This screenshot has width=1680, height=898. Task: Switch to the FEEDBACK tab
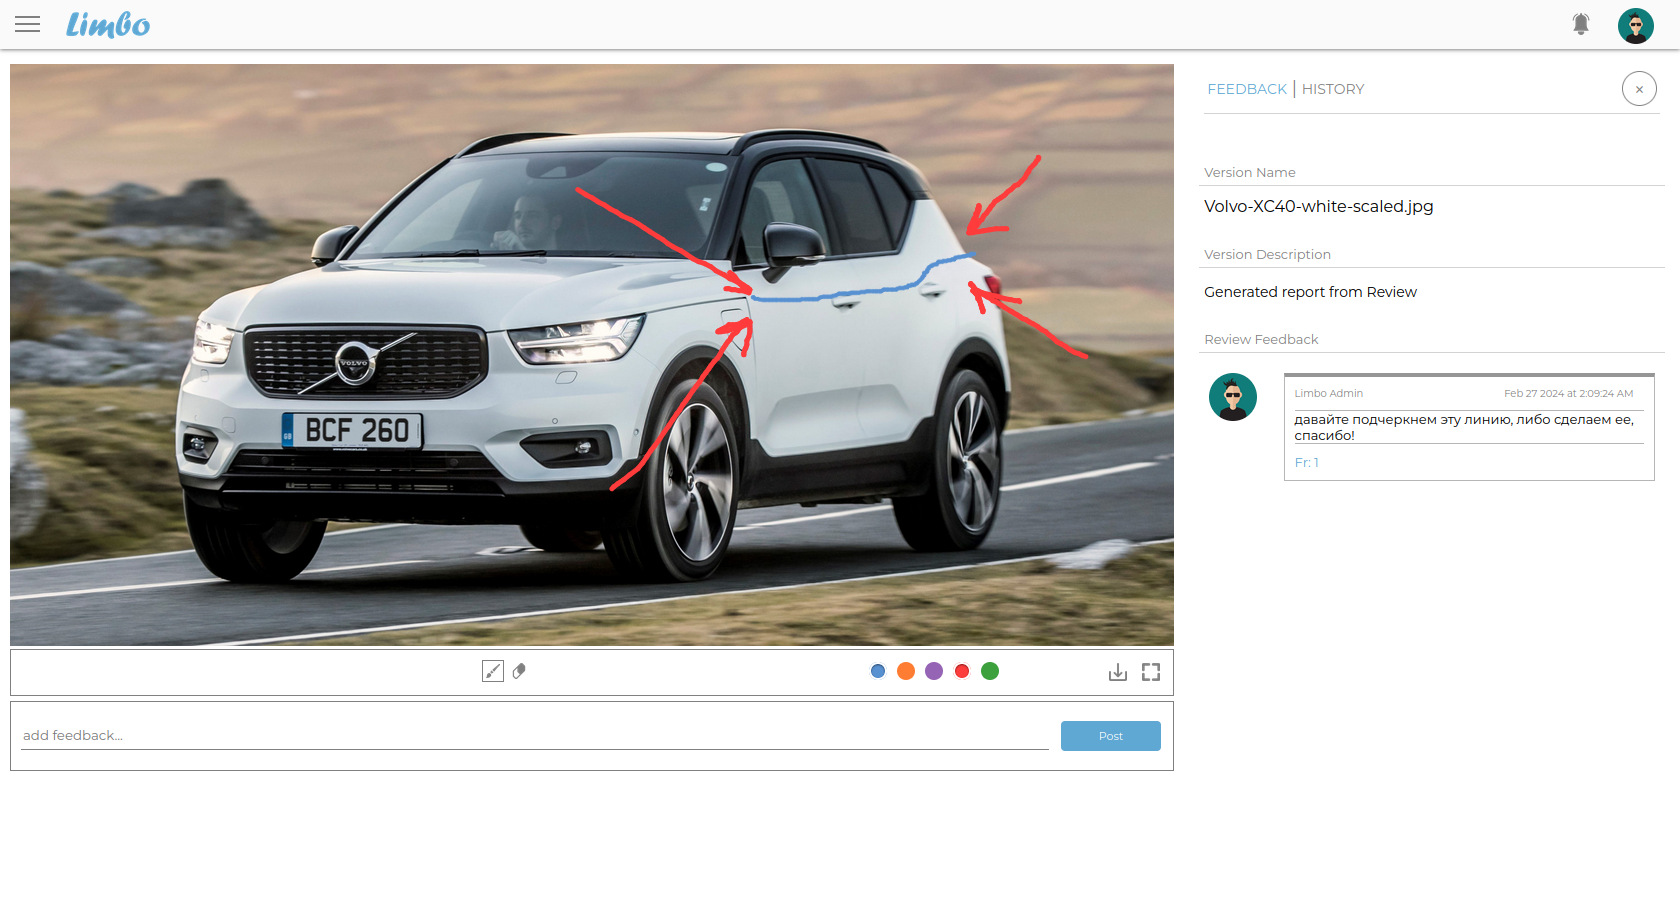click(x=1246, y=89)
